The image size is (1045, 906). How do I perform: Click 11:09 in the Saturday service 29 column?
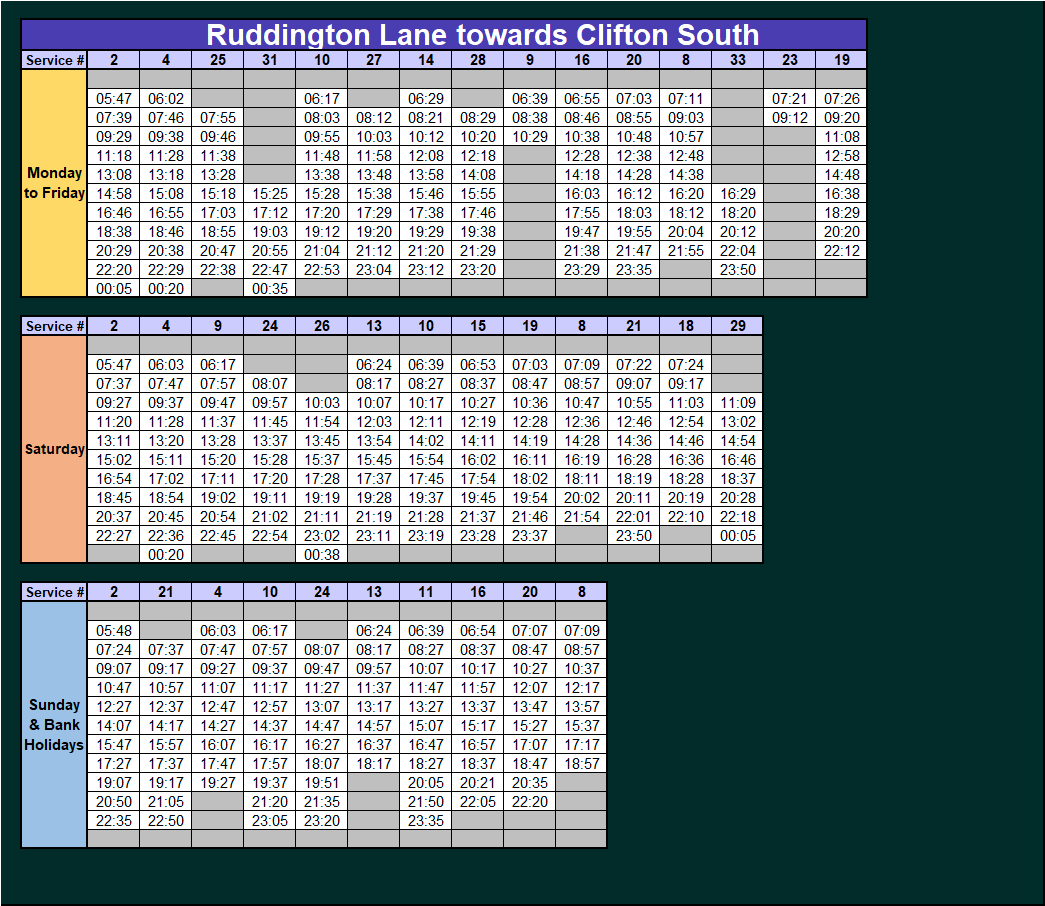[738, 403]
